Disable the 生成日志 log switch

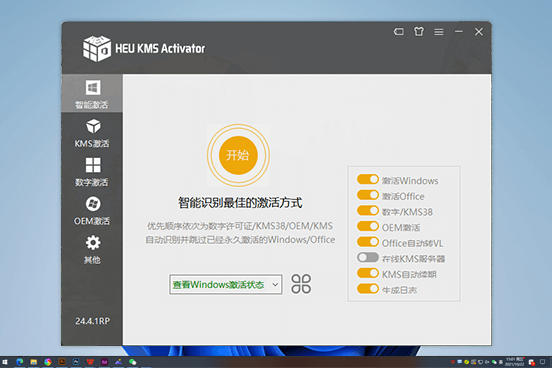point(368,288)
